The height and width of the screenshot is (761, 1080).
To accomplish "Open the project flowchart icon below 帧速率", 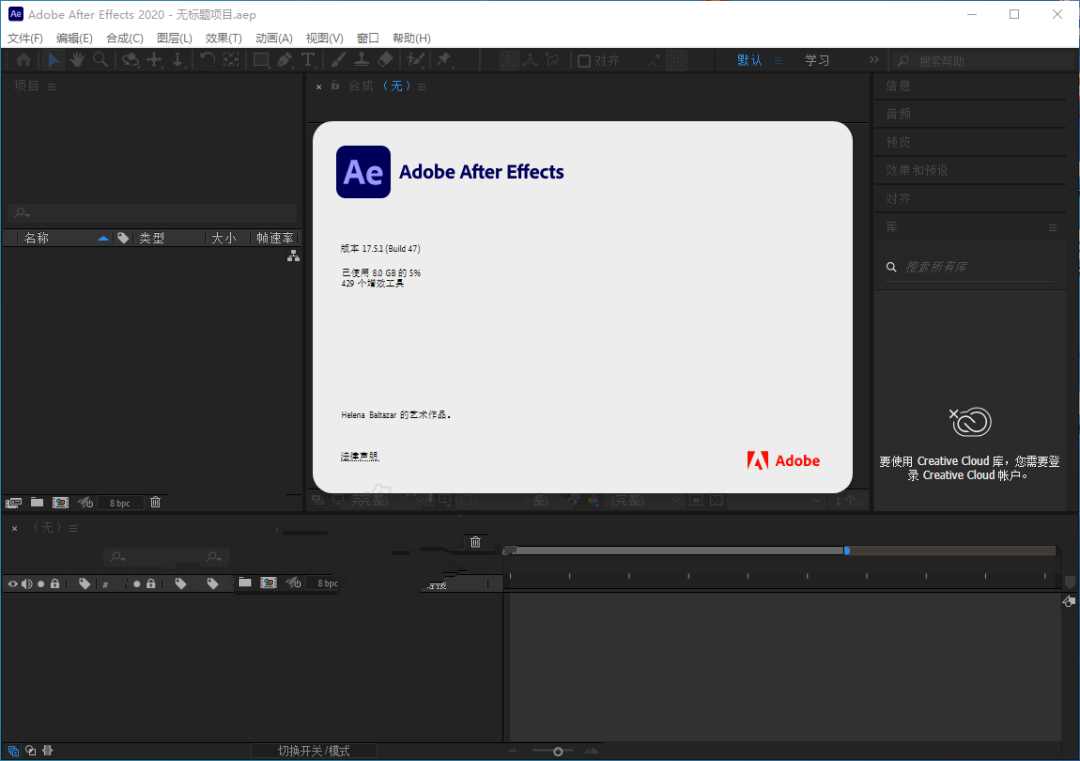I will (x=293, y=256).
